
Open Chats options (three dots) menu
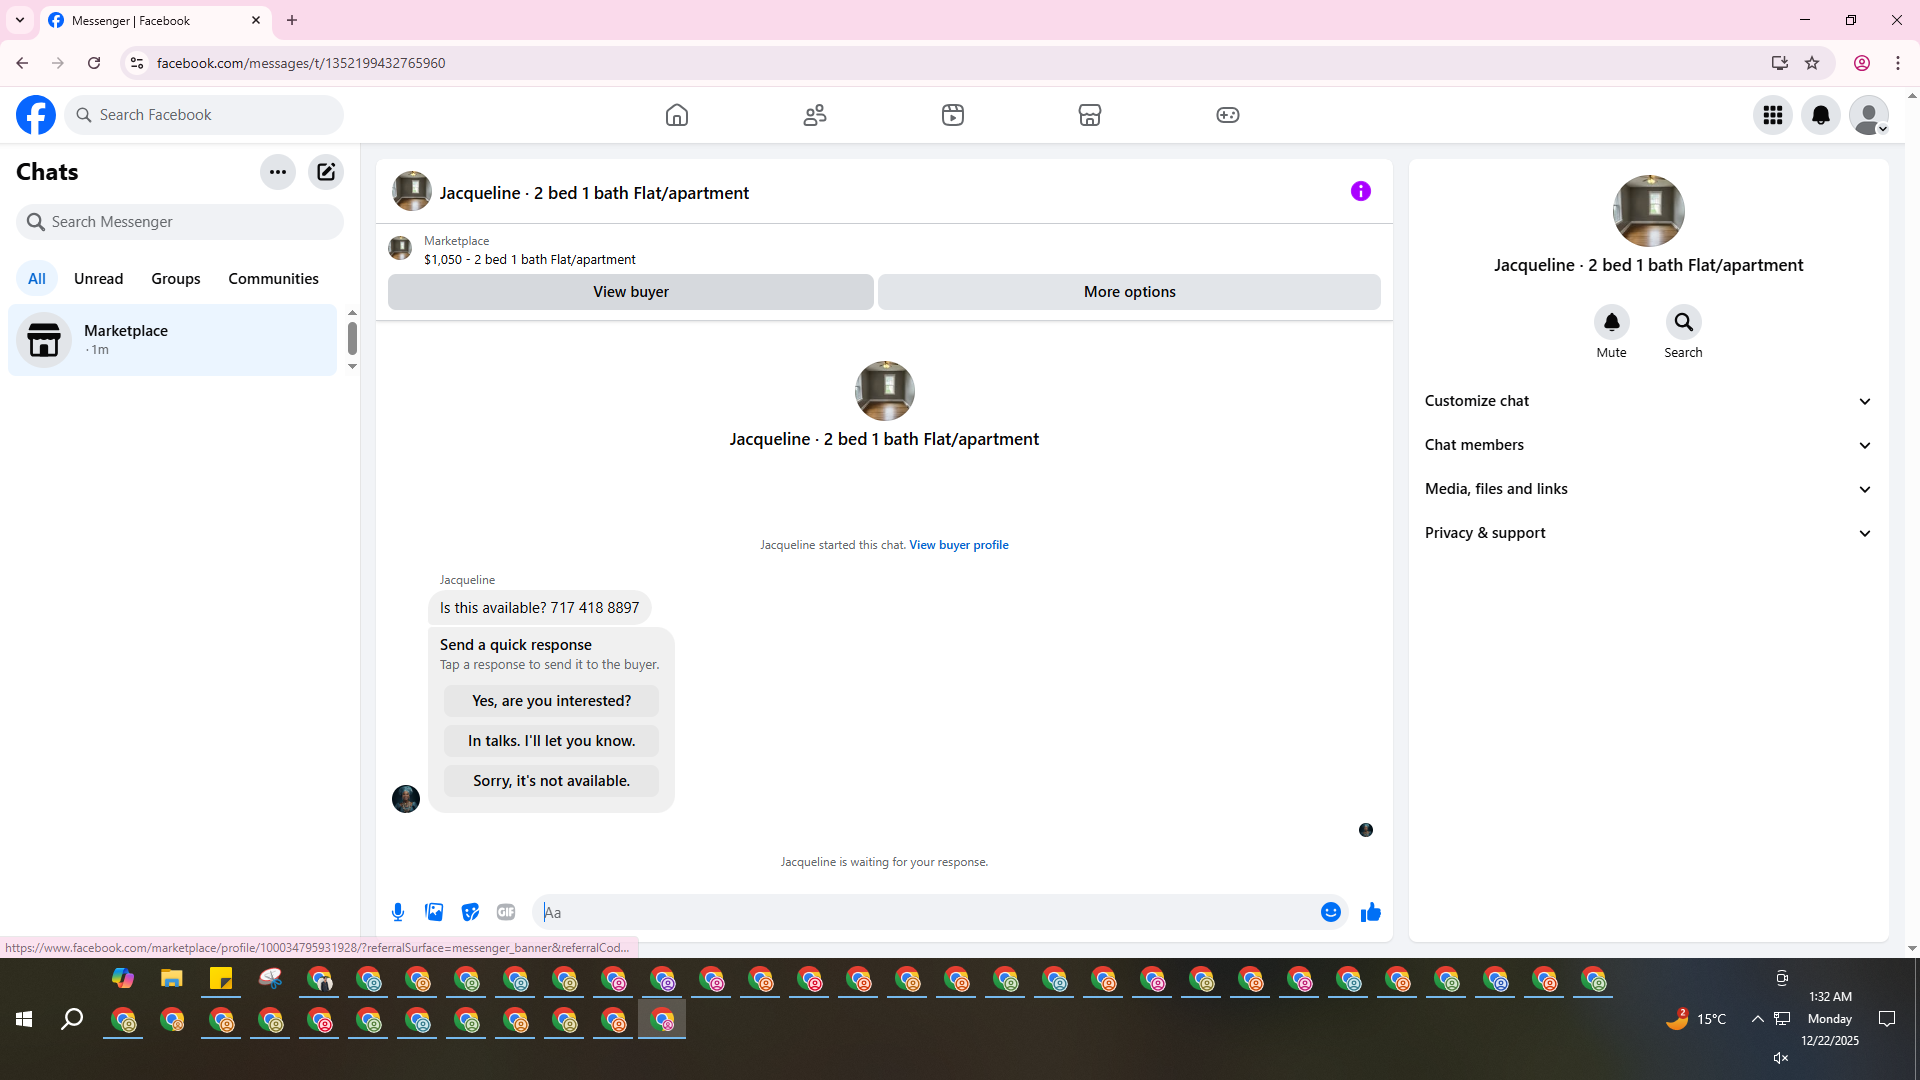(x=278, y=172)
